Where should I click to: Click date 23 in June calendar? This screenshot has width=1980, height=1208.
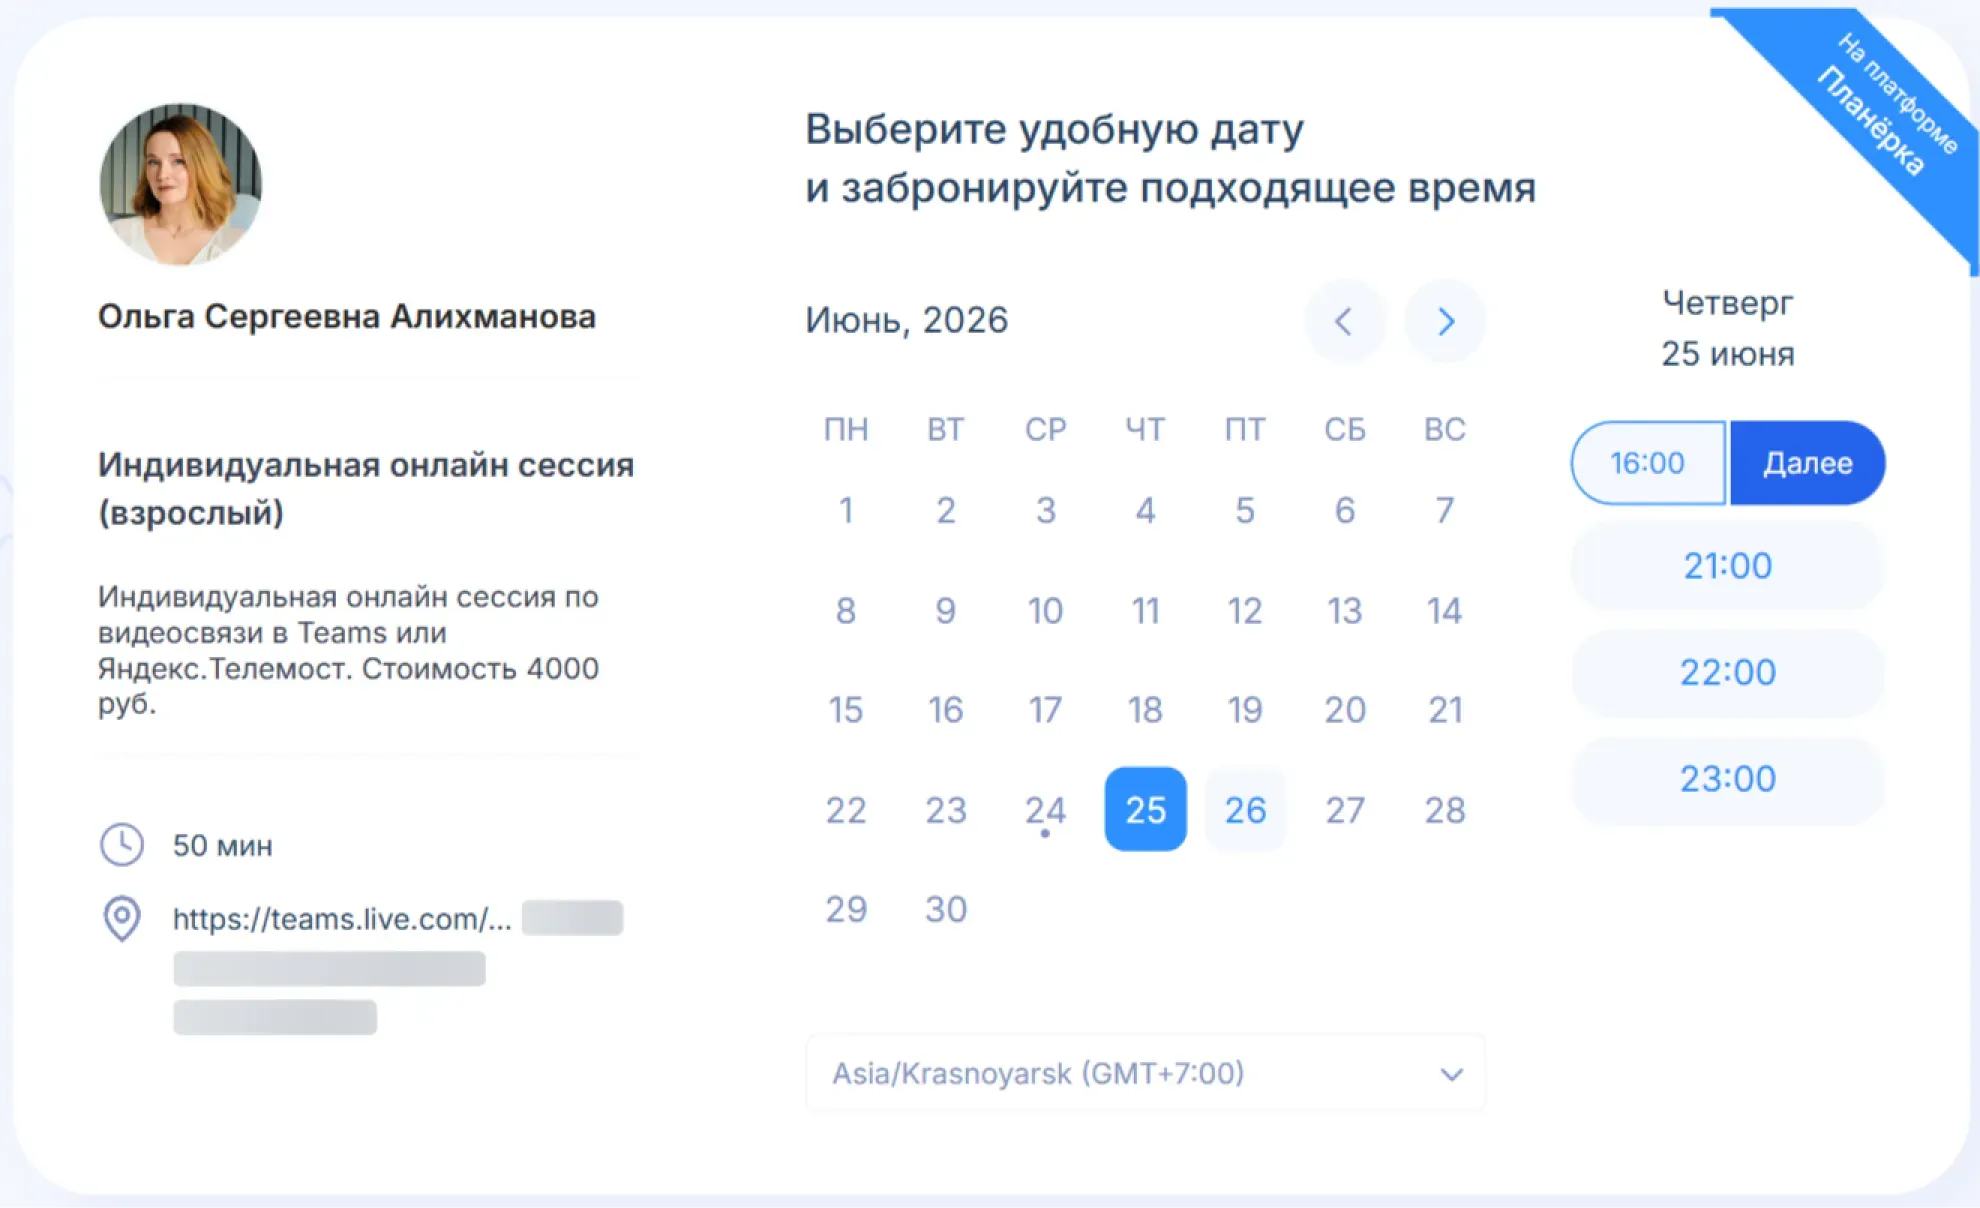[946, 809]
